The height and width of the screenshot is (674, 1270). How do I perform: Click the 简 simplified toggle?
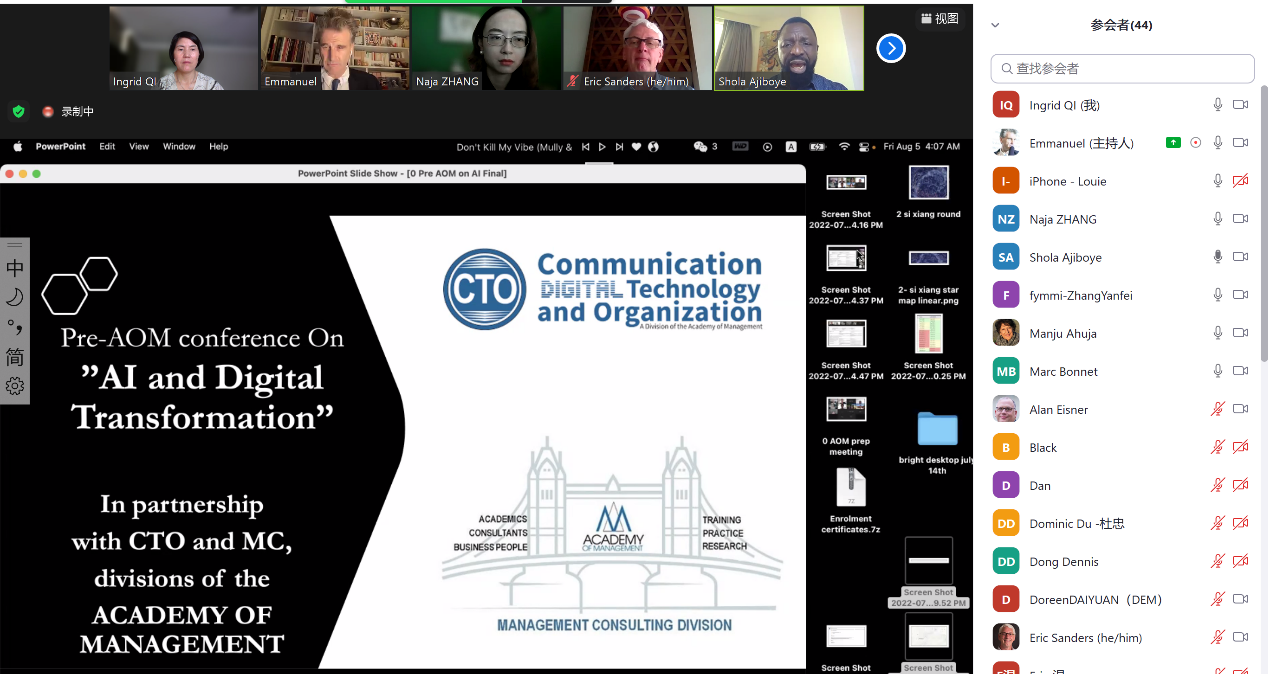pos(15,357)
